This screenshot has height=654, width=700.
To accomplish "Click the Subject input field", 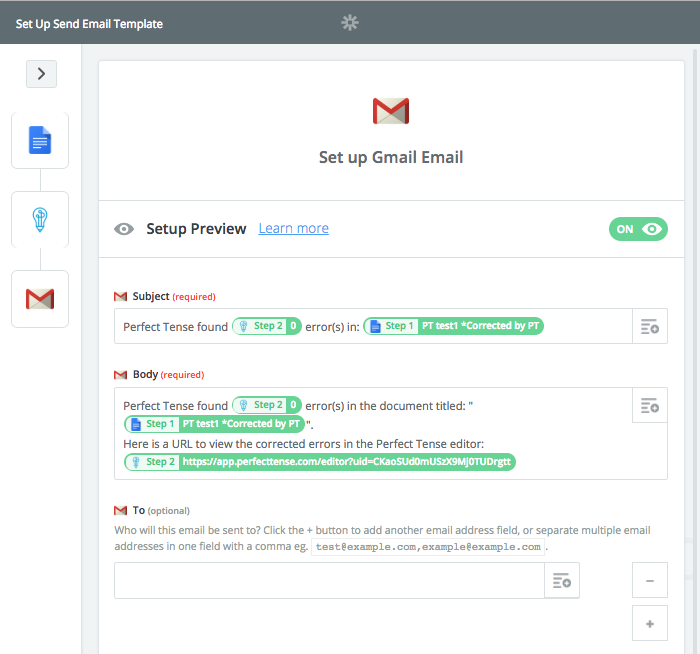I will 373,326.
